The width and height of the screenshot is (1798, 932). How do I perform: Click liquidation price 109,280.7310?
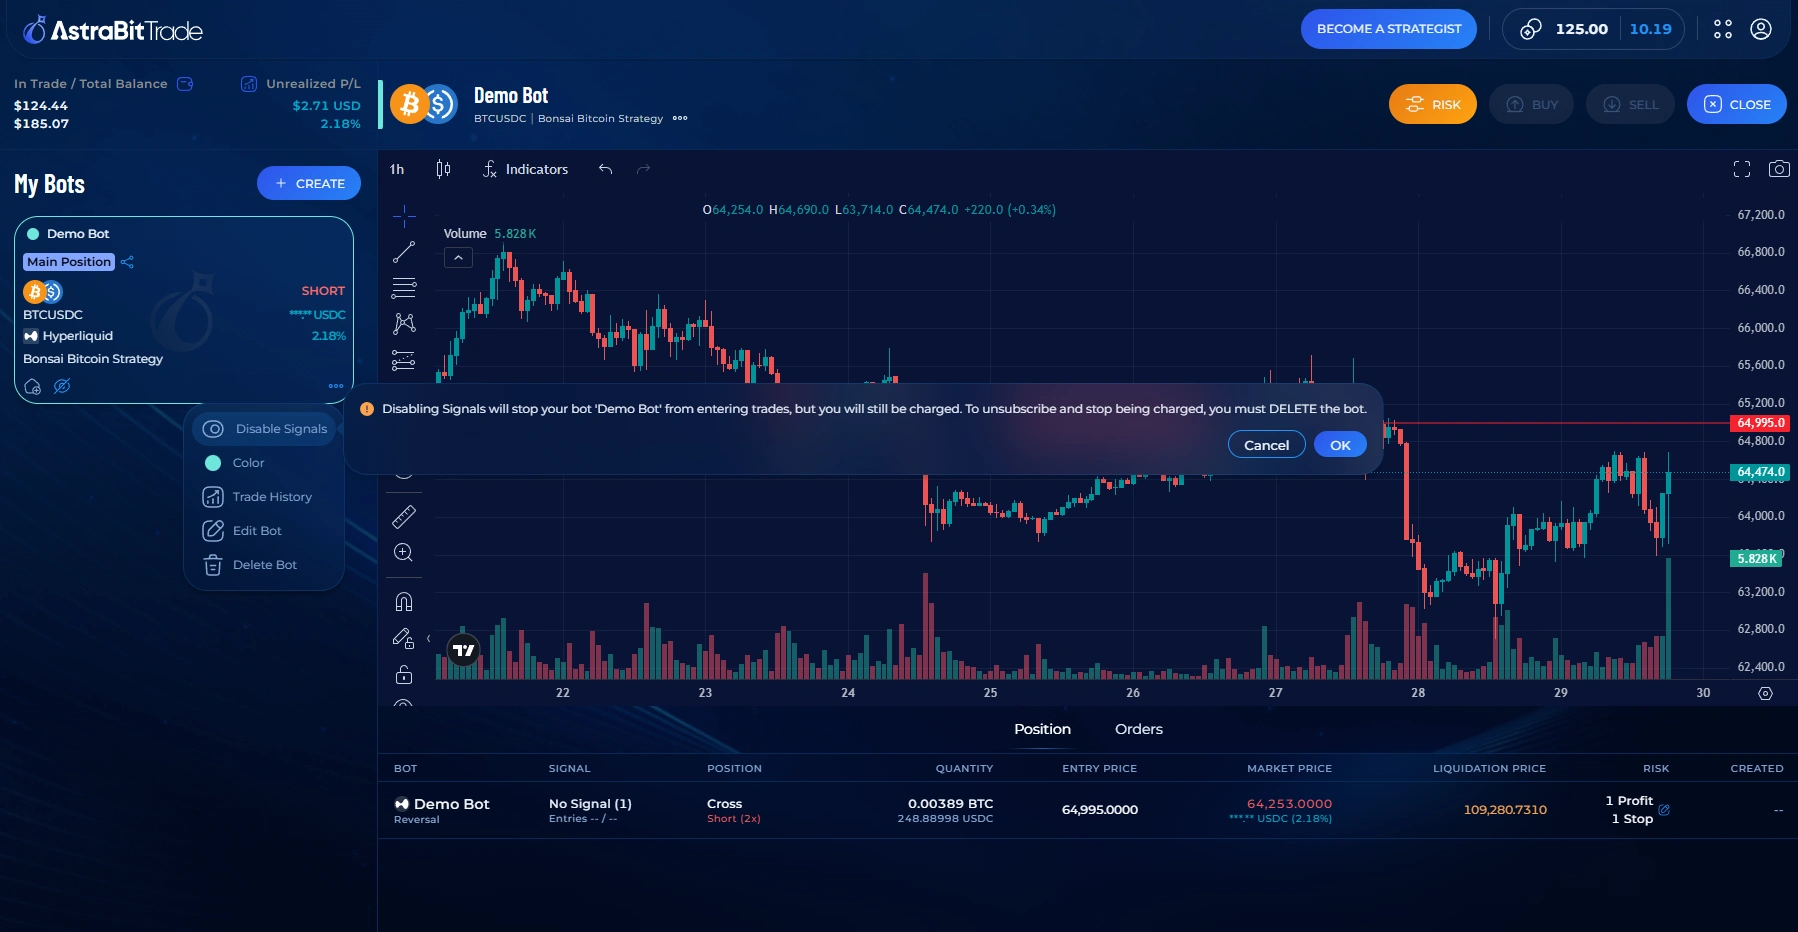coord(1505,810)
